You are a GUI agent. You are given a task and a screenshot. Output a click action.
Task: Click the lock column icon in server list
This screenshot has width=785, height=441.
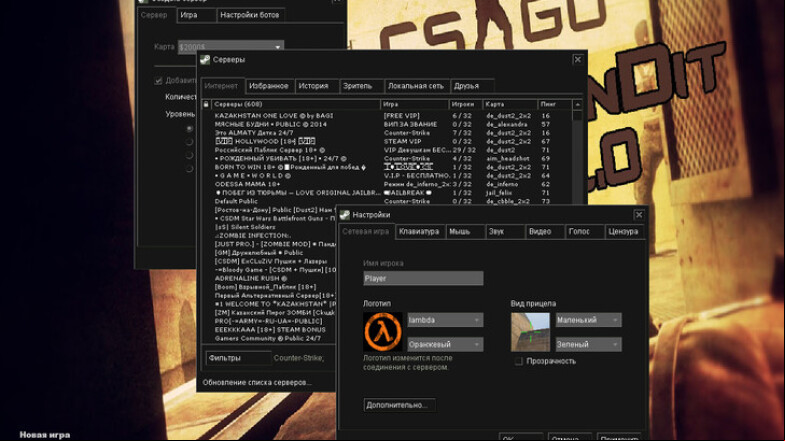pos(206,104)
